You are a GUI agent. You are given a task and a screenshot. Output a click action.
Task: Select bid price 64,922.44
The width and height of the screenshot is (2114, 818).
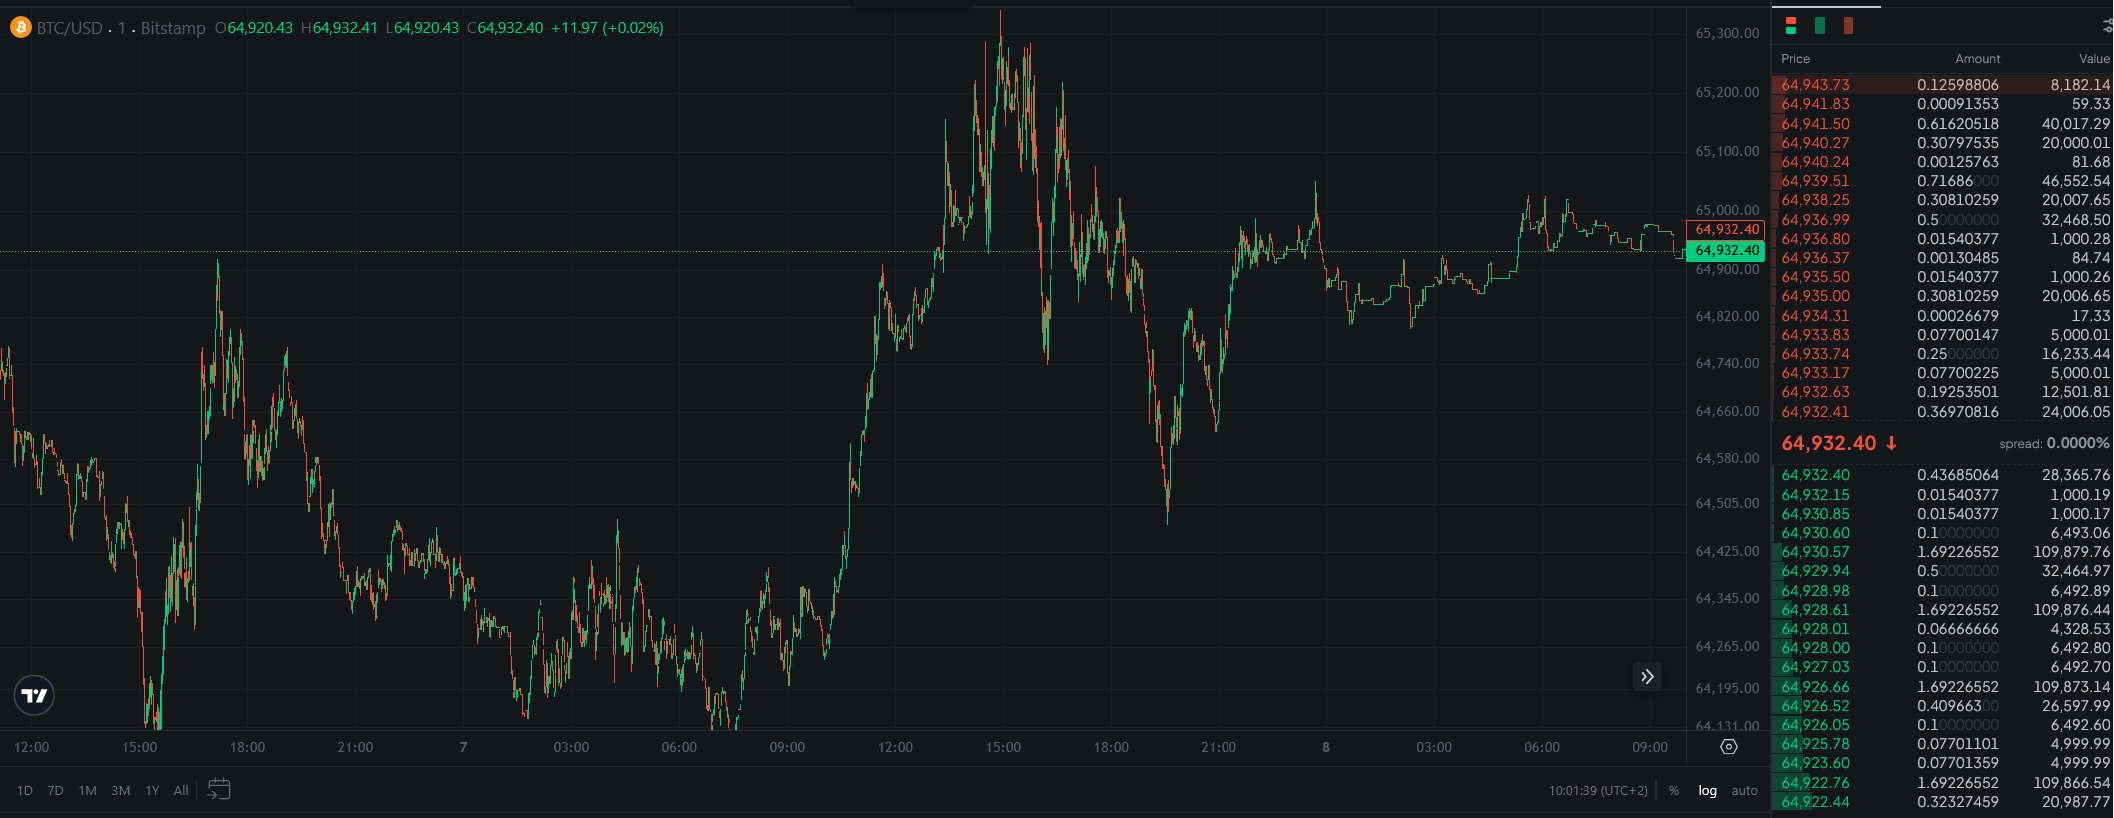tap(1815, 802)
